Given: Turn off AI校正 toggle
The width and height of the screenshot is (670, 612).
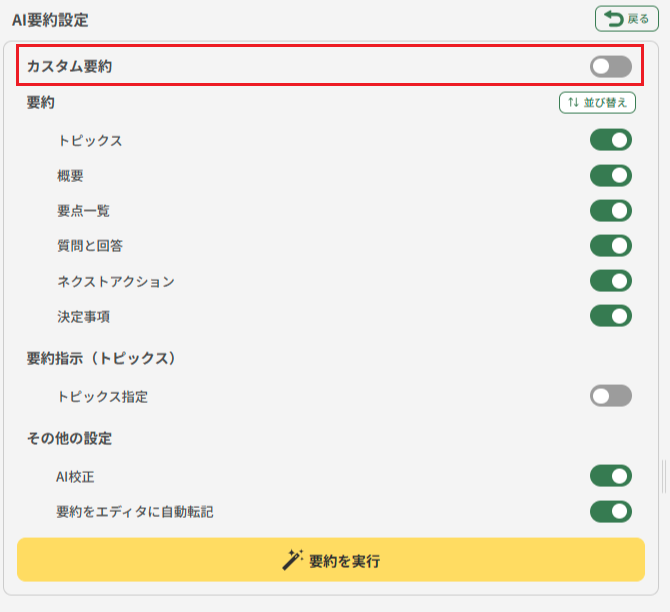Looking at the screenshot, I should (x=610, y=476).
